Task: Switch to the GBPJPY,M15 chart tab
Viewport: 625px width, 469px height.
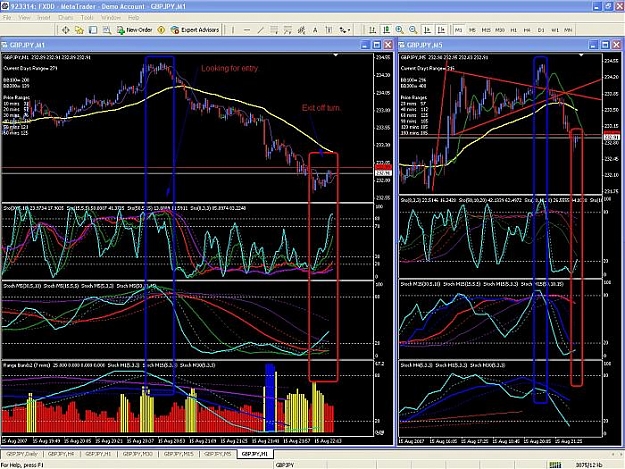Action: pyautogui.click(x=179, y=454)
